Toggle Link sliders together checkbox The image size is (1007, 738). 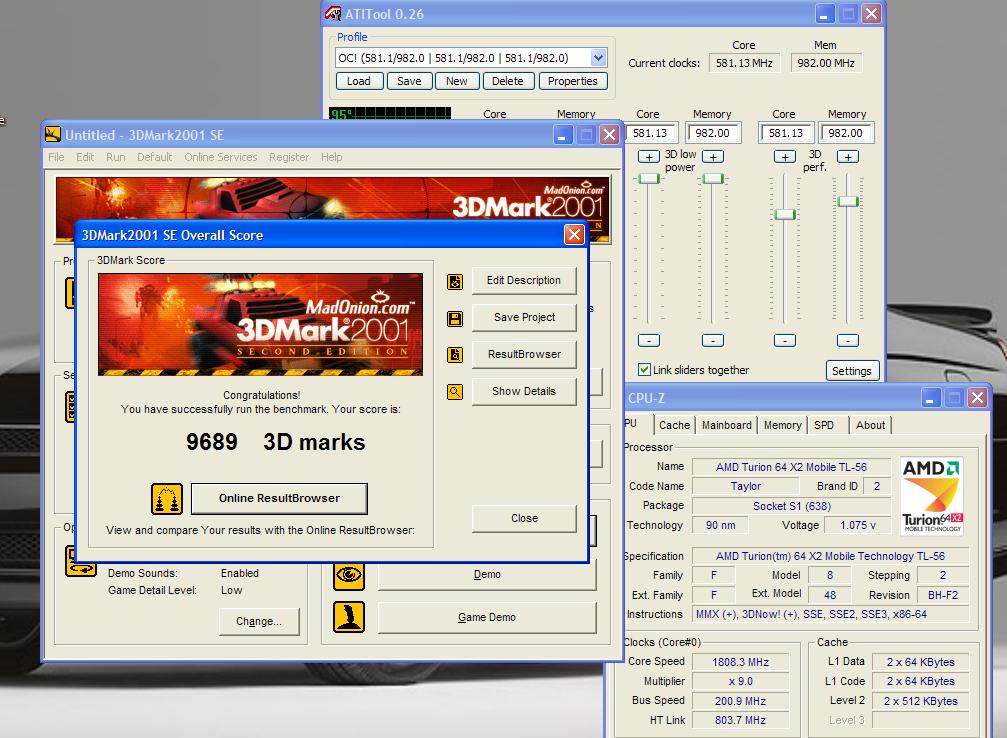644,369
